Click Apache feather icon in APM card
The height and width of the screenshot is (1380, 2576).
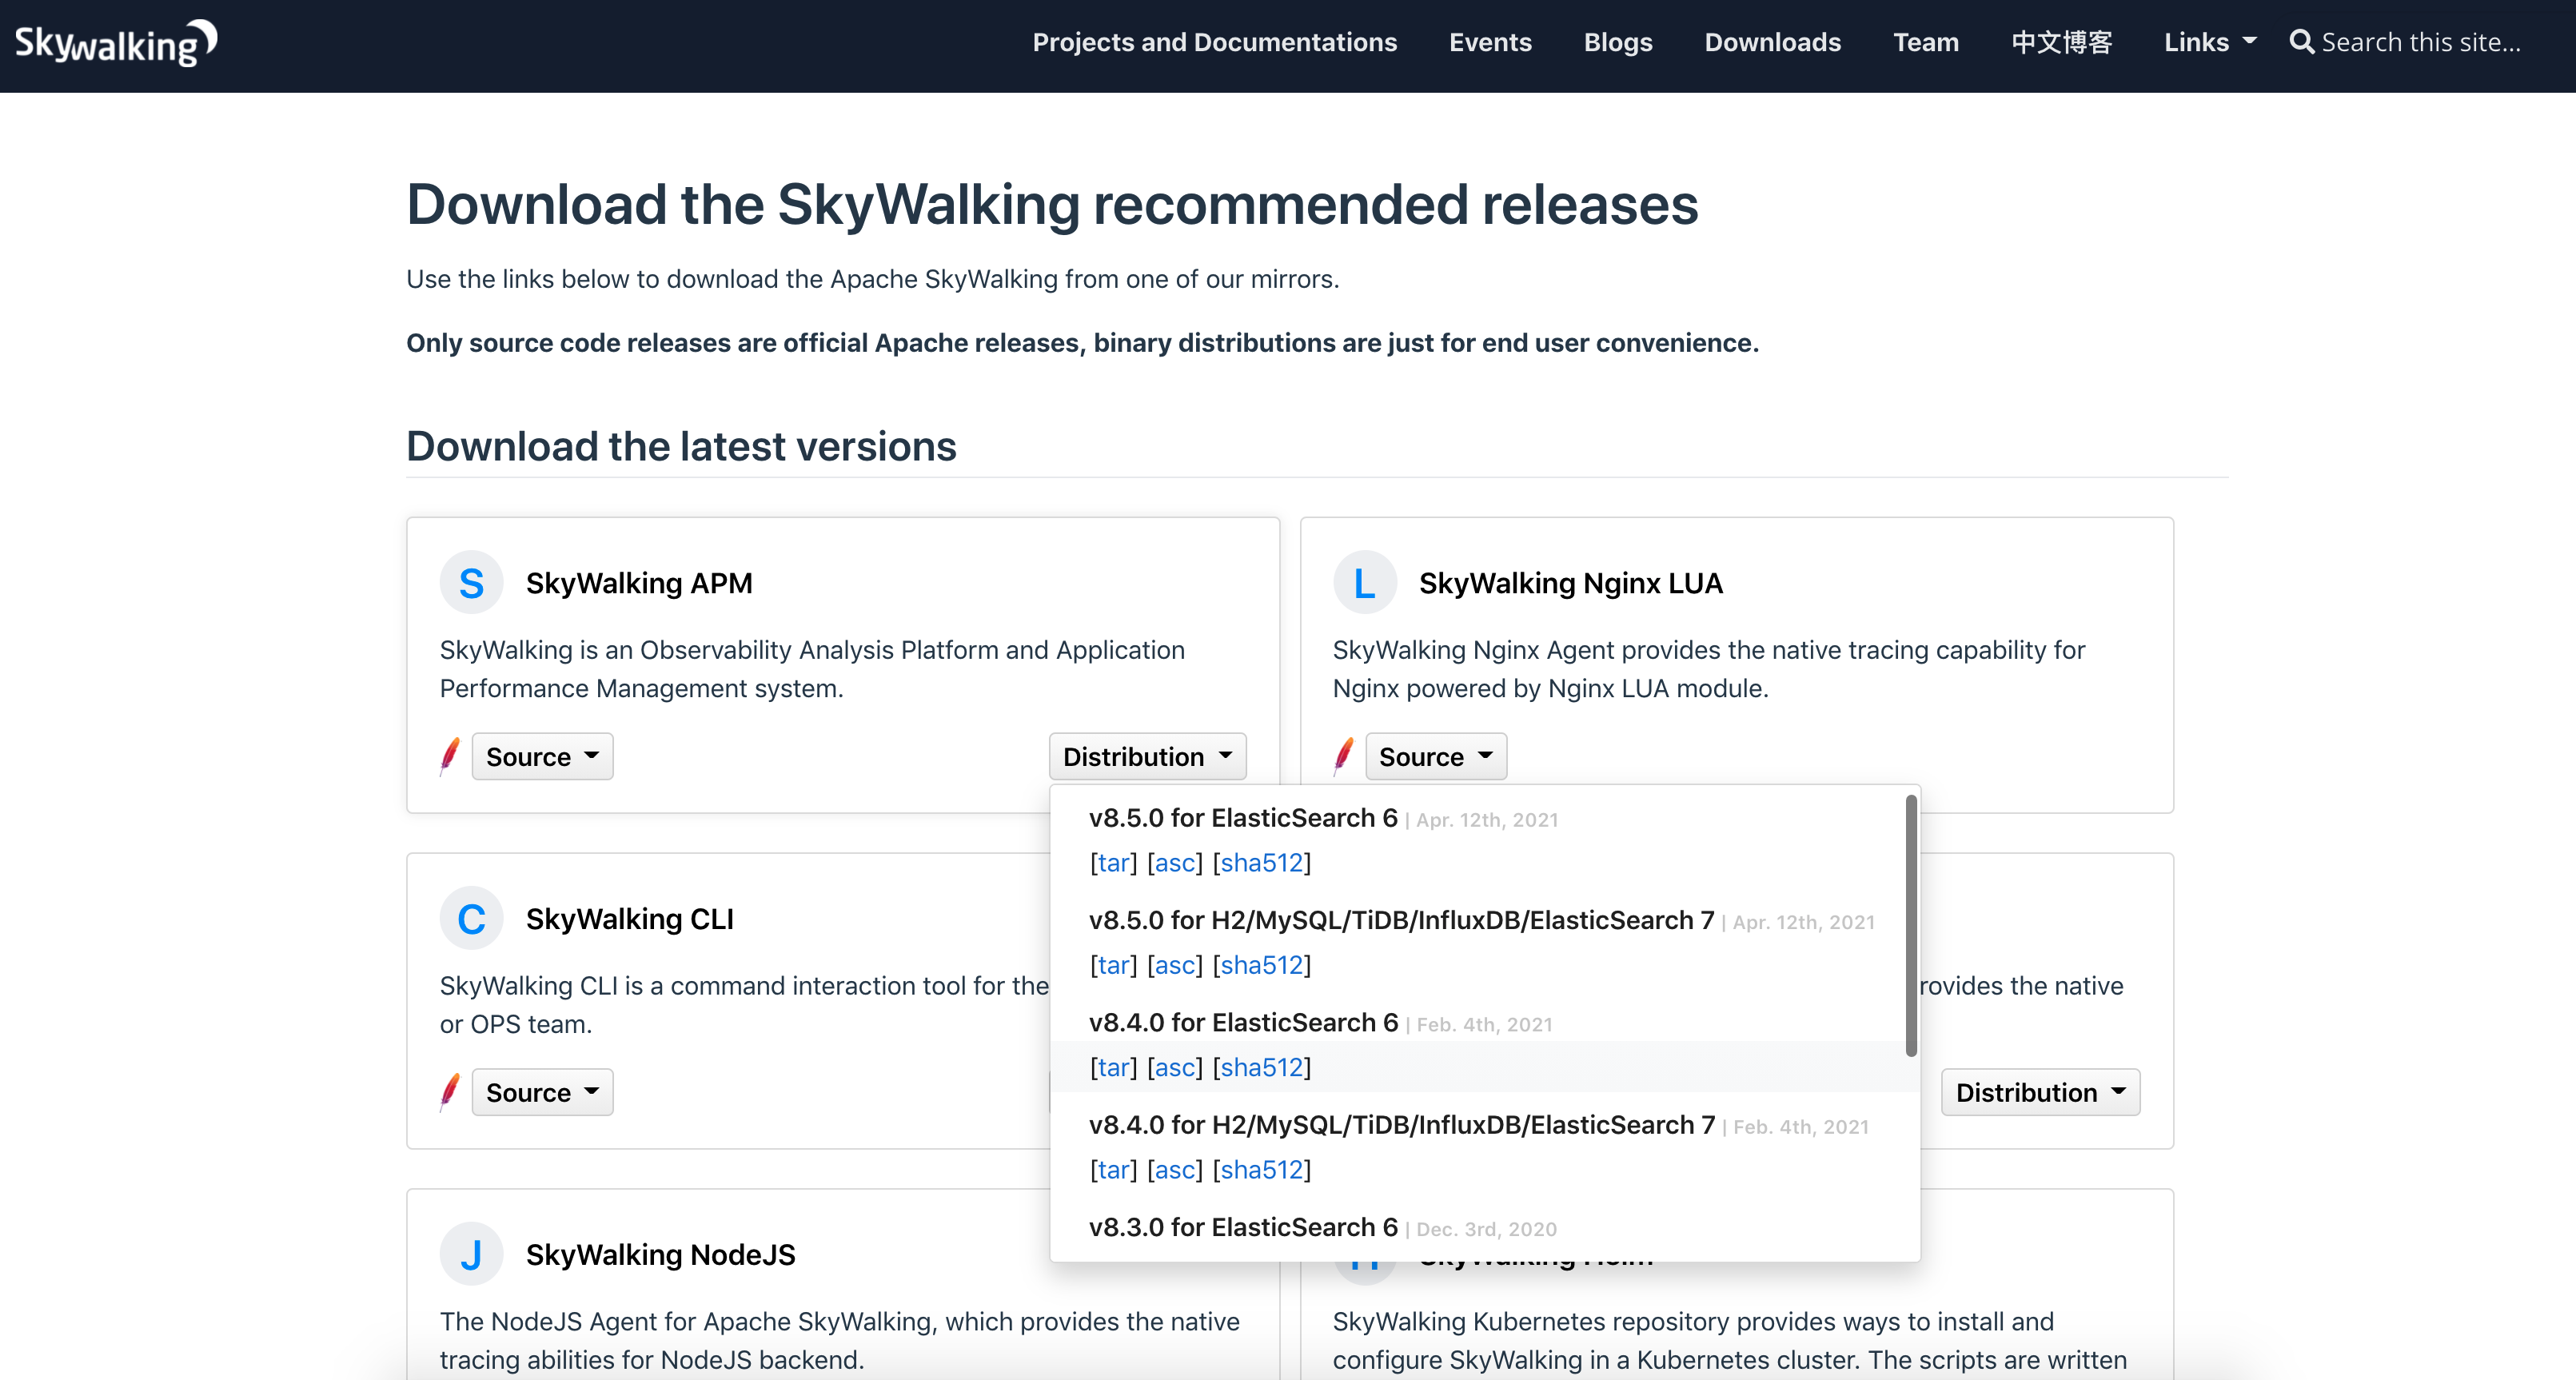pyautogui.click(x=450, y=757)
